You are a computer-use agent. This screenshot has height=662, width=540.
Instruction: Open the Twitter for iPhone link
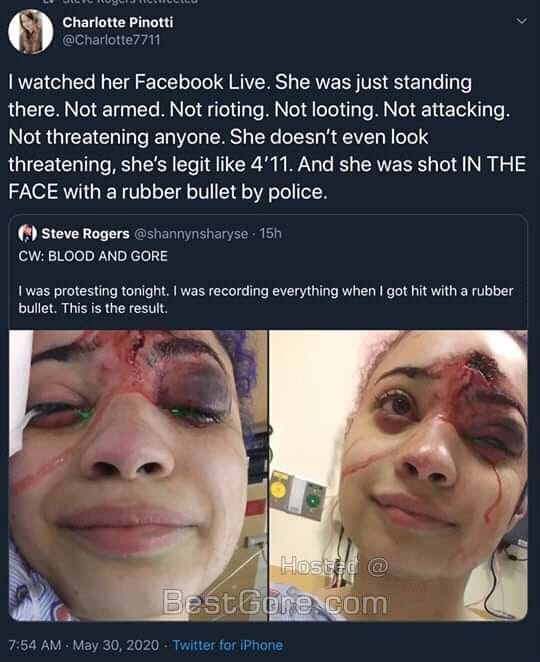[x=228, y=645]
